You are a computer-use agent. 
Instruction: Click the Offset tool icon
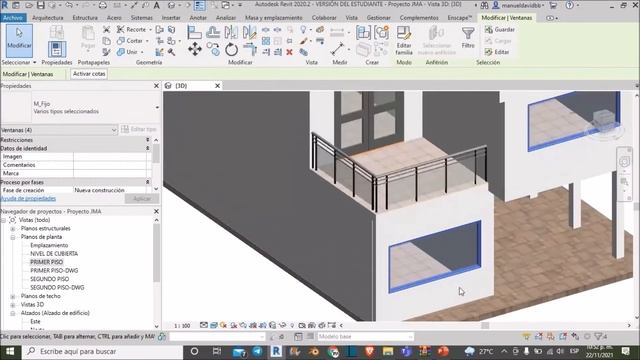213,32
